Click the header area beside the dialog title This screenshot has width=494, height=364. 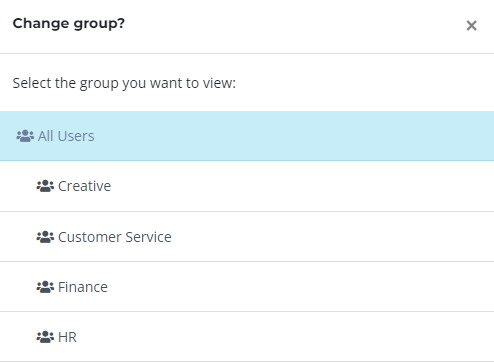[293, 26]
